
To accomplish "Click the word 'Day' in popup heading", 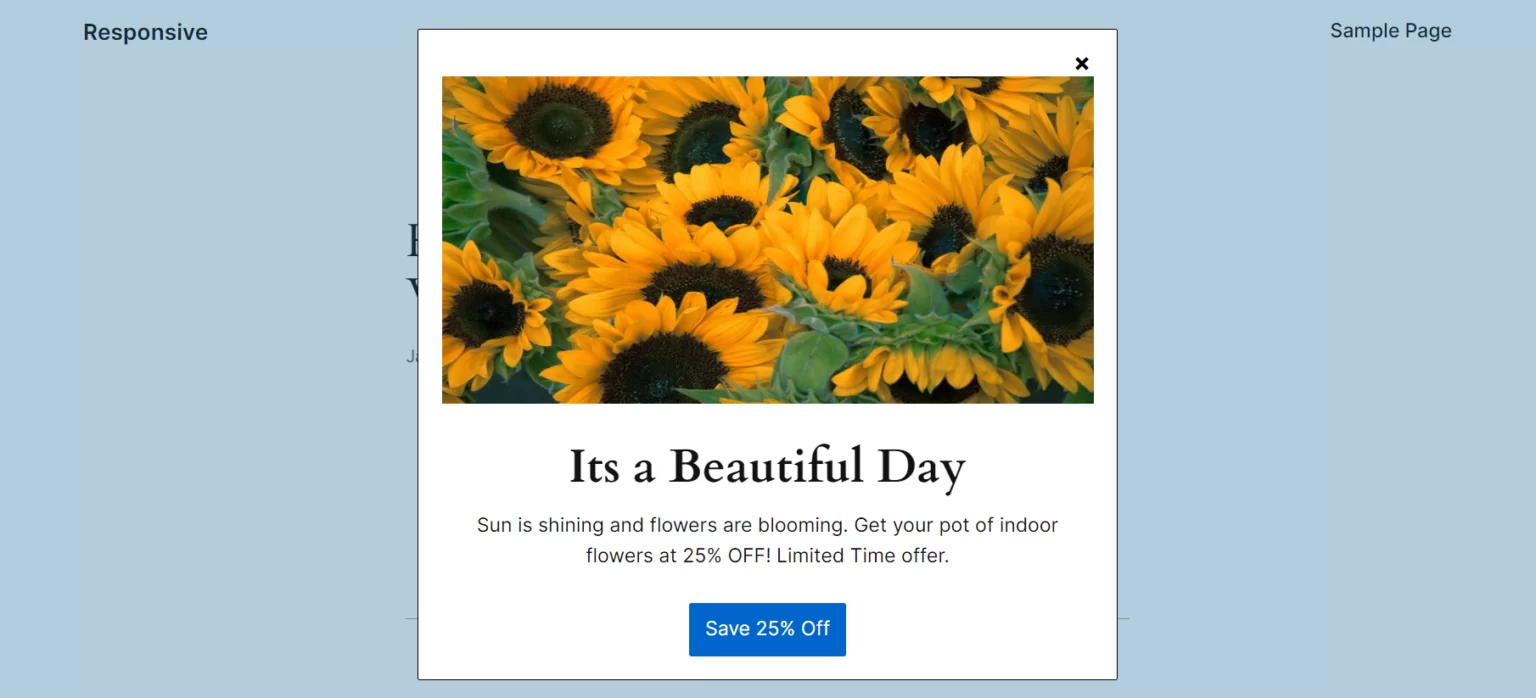I will pos(922,468).
